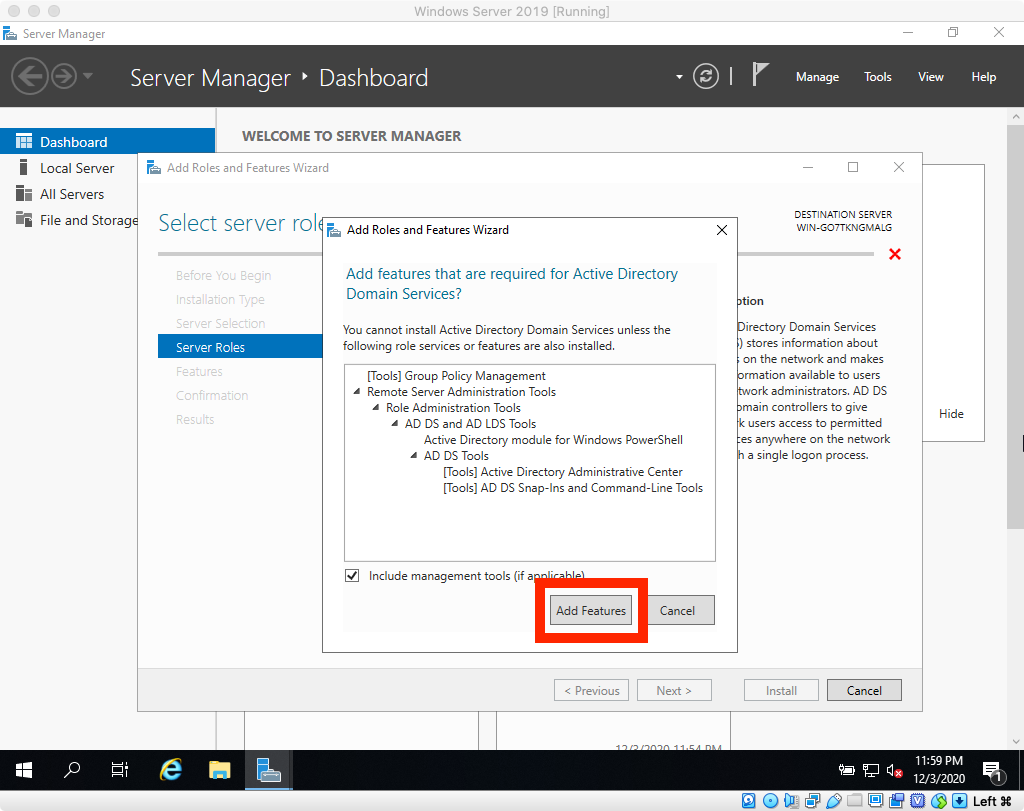Select Before You Begin wizard step
The width and height of the screenshot is (1024, 811).
coord(223,275)
